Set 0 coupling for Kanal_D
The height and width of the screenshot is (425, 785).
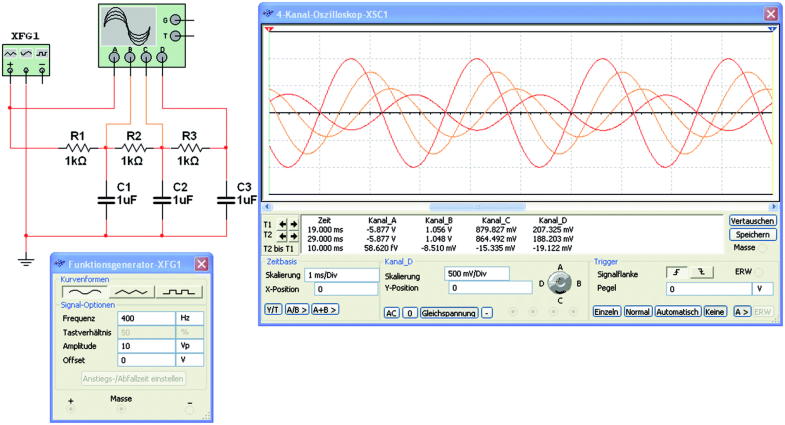[410, 313]
